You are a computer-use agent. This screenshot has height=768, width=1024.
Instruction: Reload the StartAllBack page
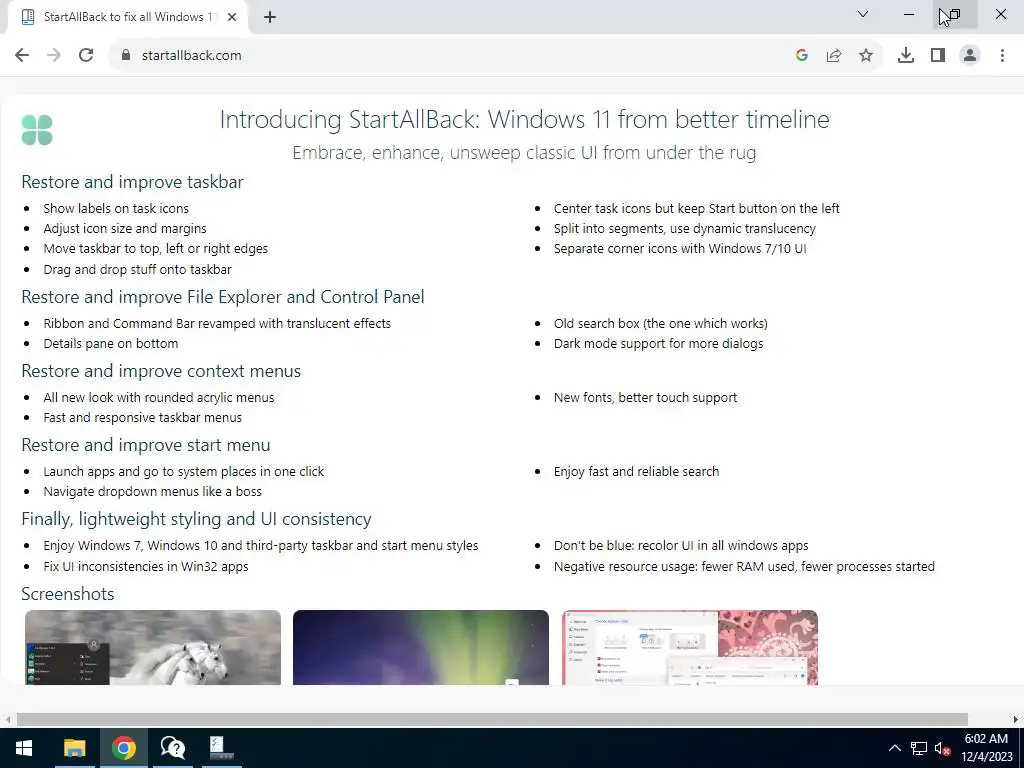click(x=86, y=56)
